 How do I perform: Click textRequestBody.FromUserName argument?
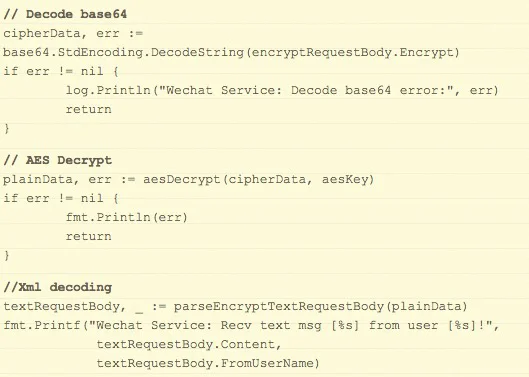[x=205, y=363]
